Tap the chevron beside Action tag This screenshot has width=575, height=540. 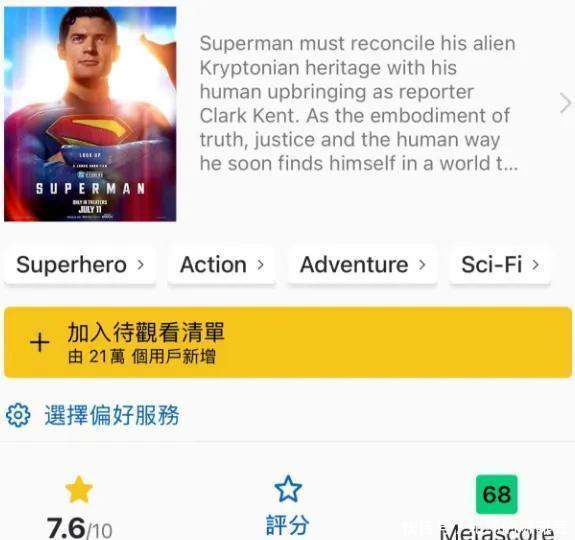pyautogui.click(x=260, y=264)
